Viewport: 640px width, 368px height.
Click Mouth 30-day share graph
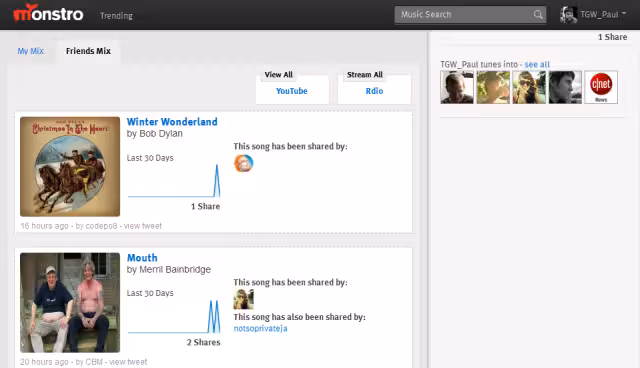point(174,317)
